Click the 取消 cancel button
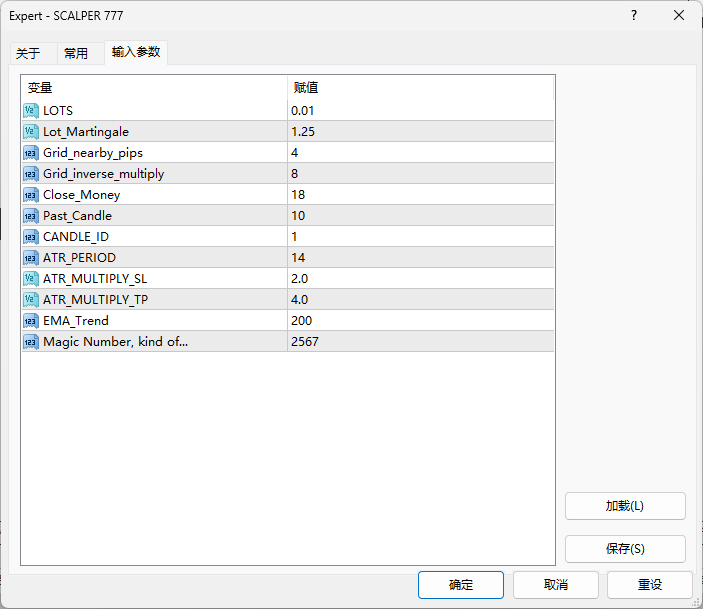This screenshot has height=609, width=703. coord(556,585)
